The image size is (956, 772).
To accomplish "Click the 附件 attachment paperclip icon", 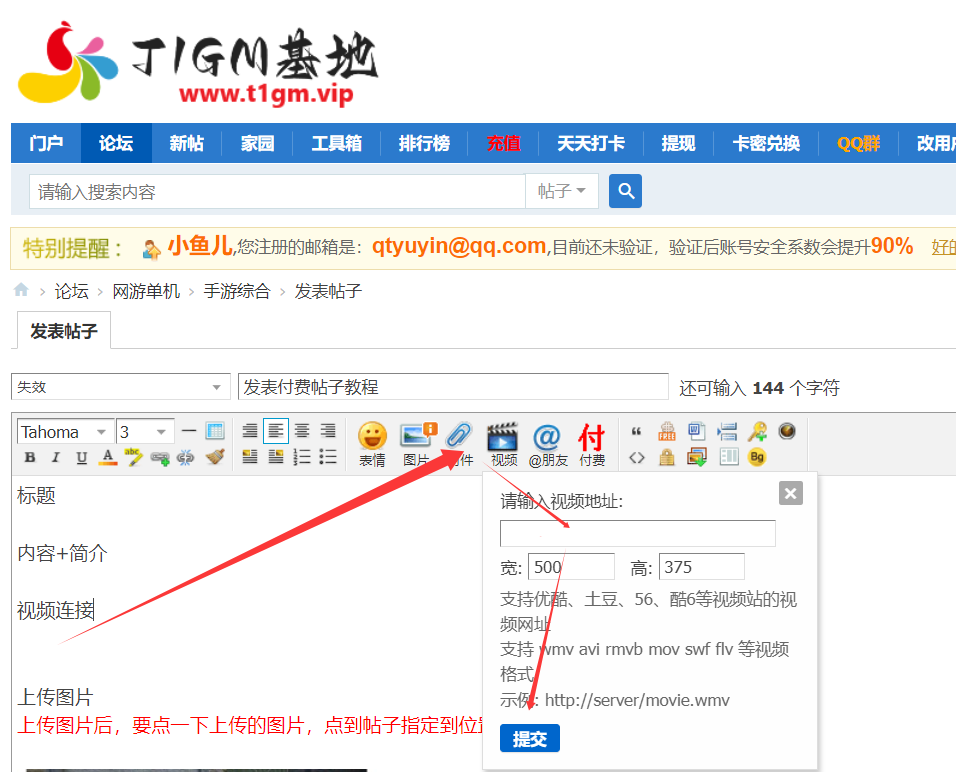I will click(x=457, y=435).
